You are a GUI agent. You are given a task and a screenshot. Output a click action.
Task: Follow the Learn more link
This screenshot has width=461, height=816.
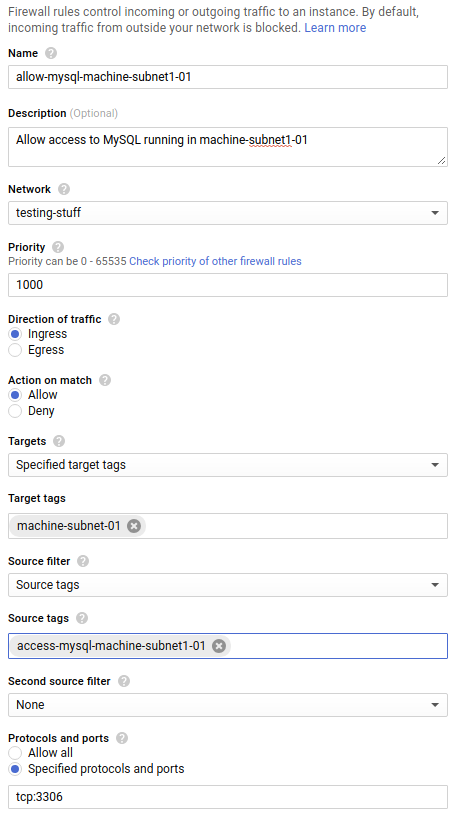pos(335,28)
